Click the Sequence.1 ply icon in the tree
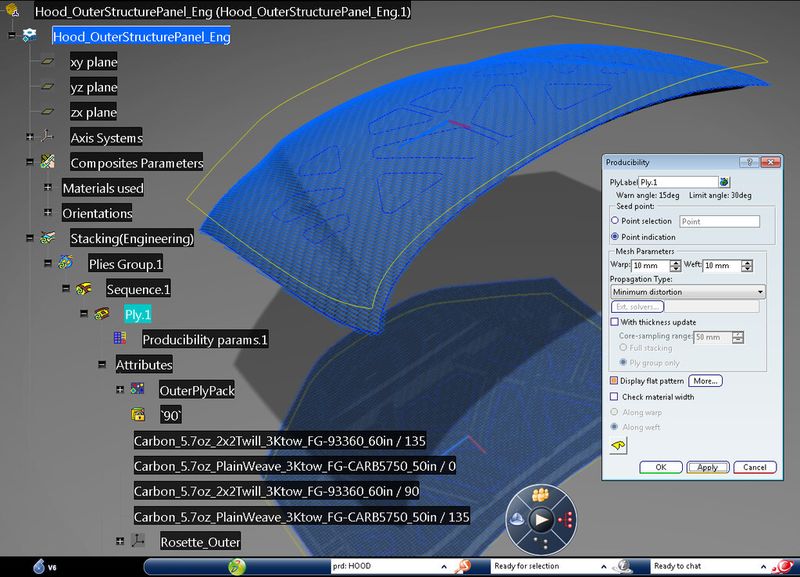 coord(82,289)
